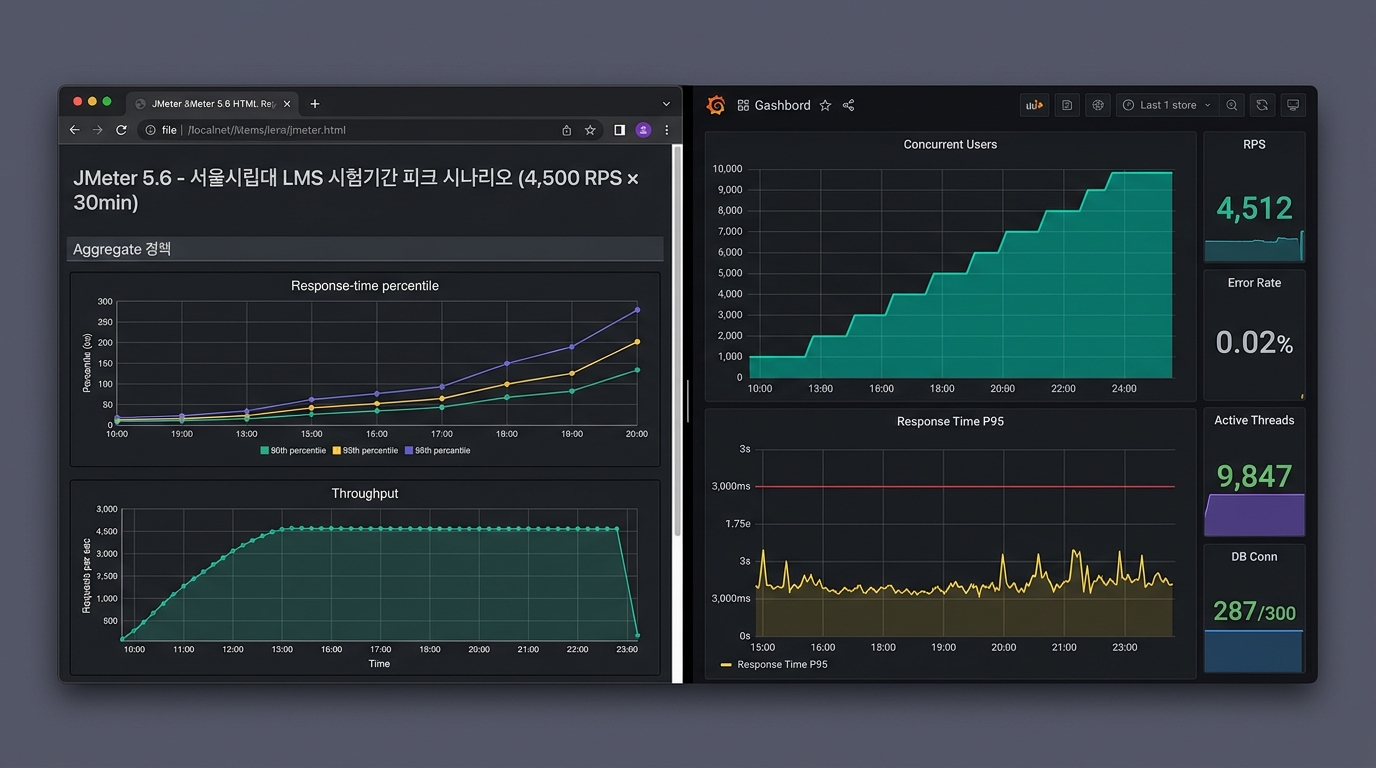This screenshot has width=1376, height=768.
Task: Click the last 98th percentile data point at 20:00
Action: point(637,310)
